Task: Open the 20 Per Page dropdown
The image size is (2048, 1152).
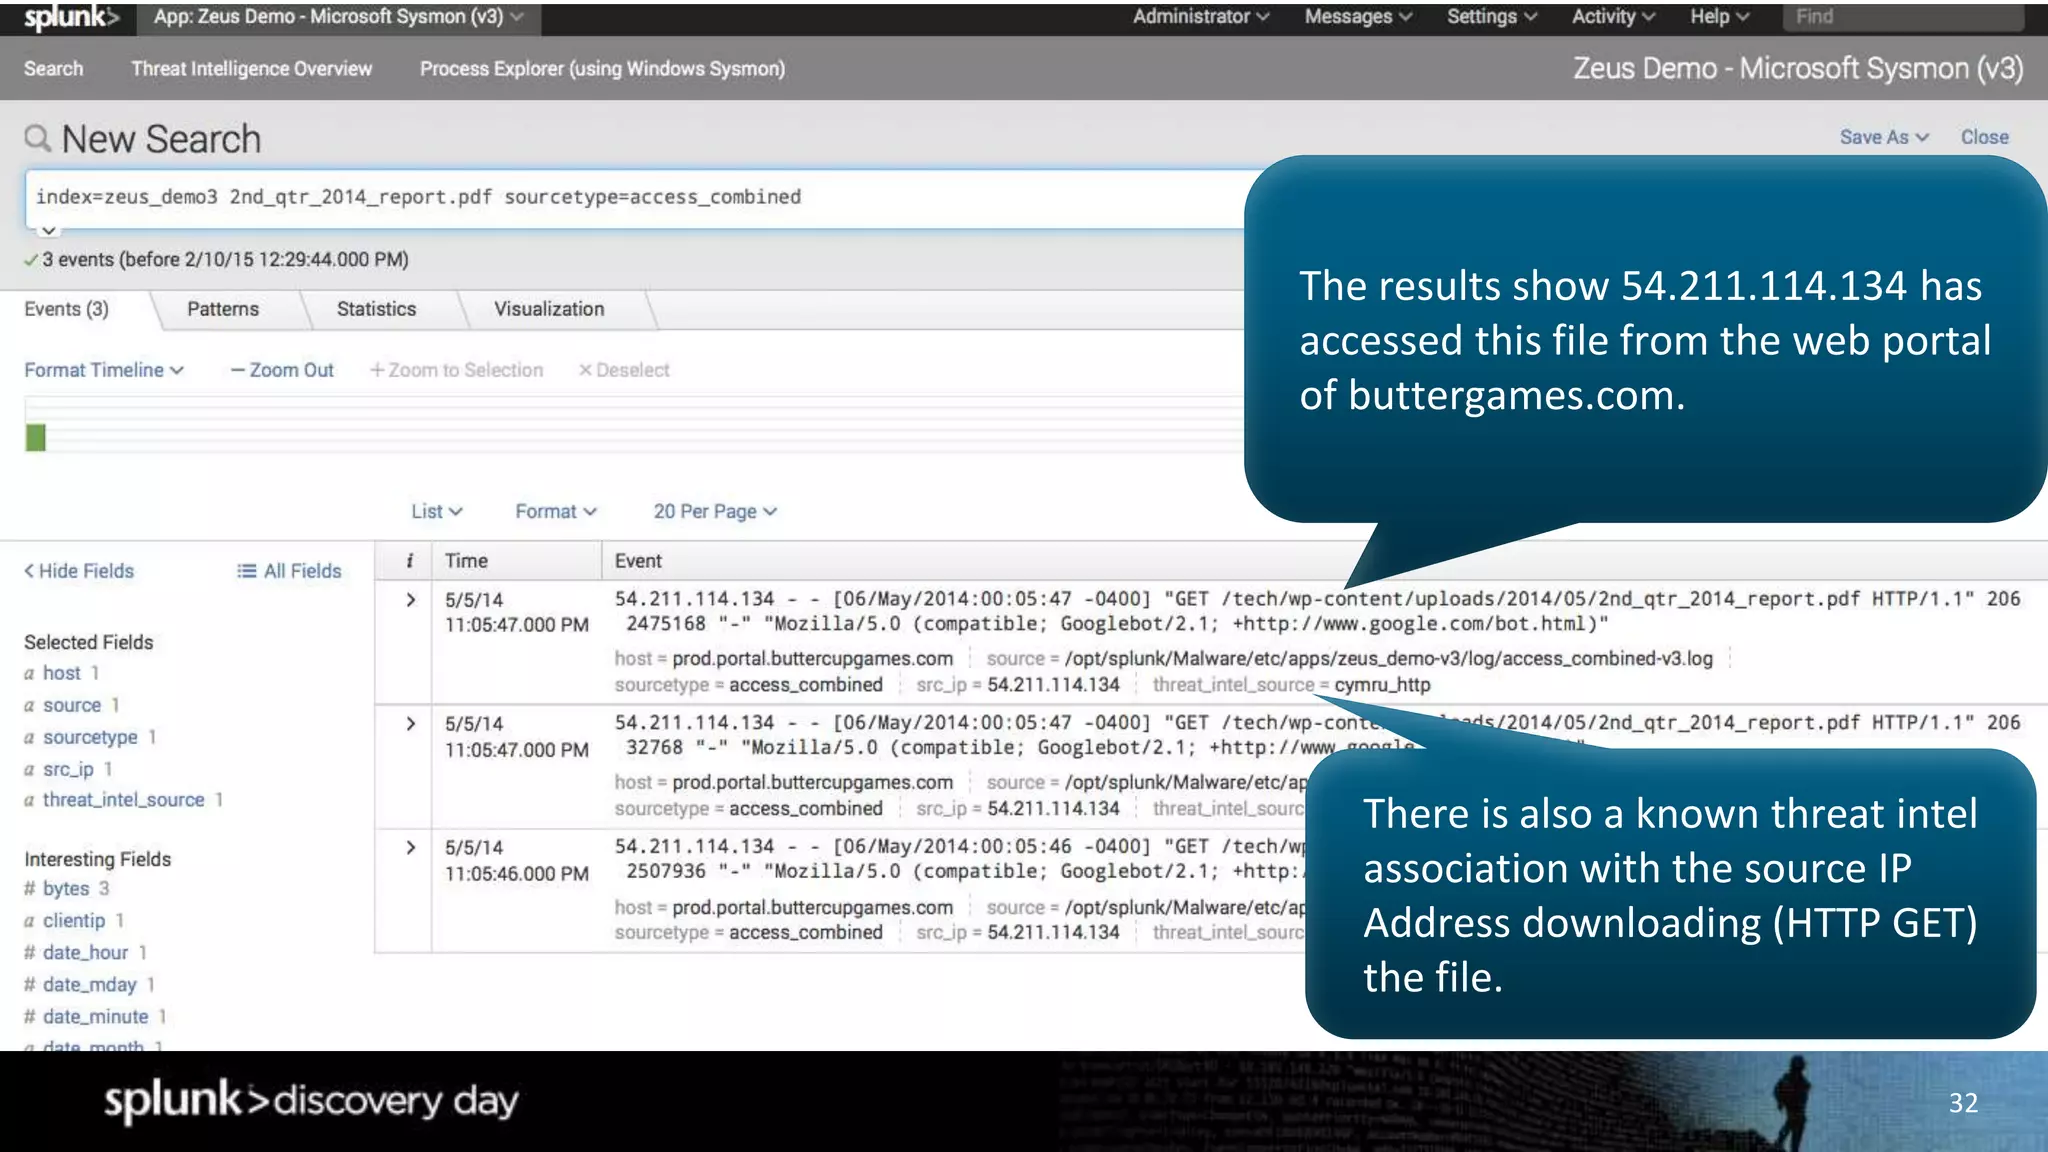Action: 715,511
